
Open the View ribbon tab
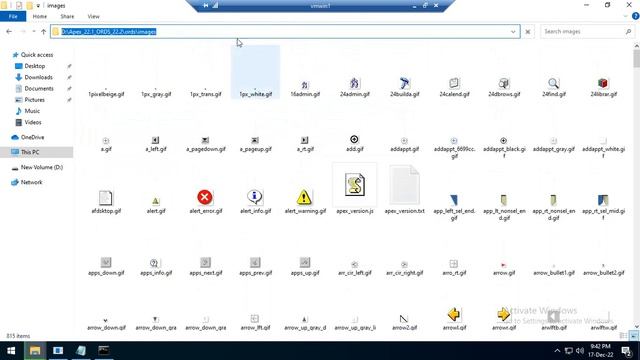pos(93,16)
